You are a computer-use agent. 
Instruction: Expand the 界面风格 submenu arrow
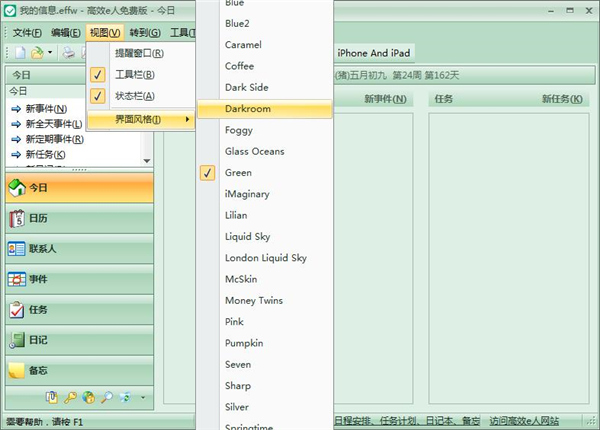pos(187,120)
